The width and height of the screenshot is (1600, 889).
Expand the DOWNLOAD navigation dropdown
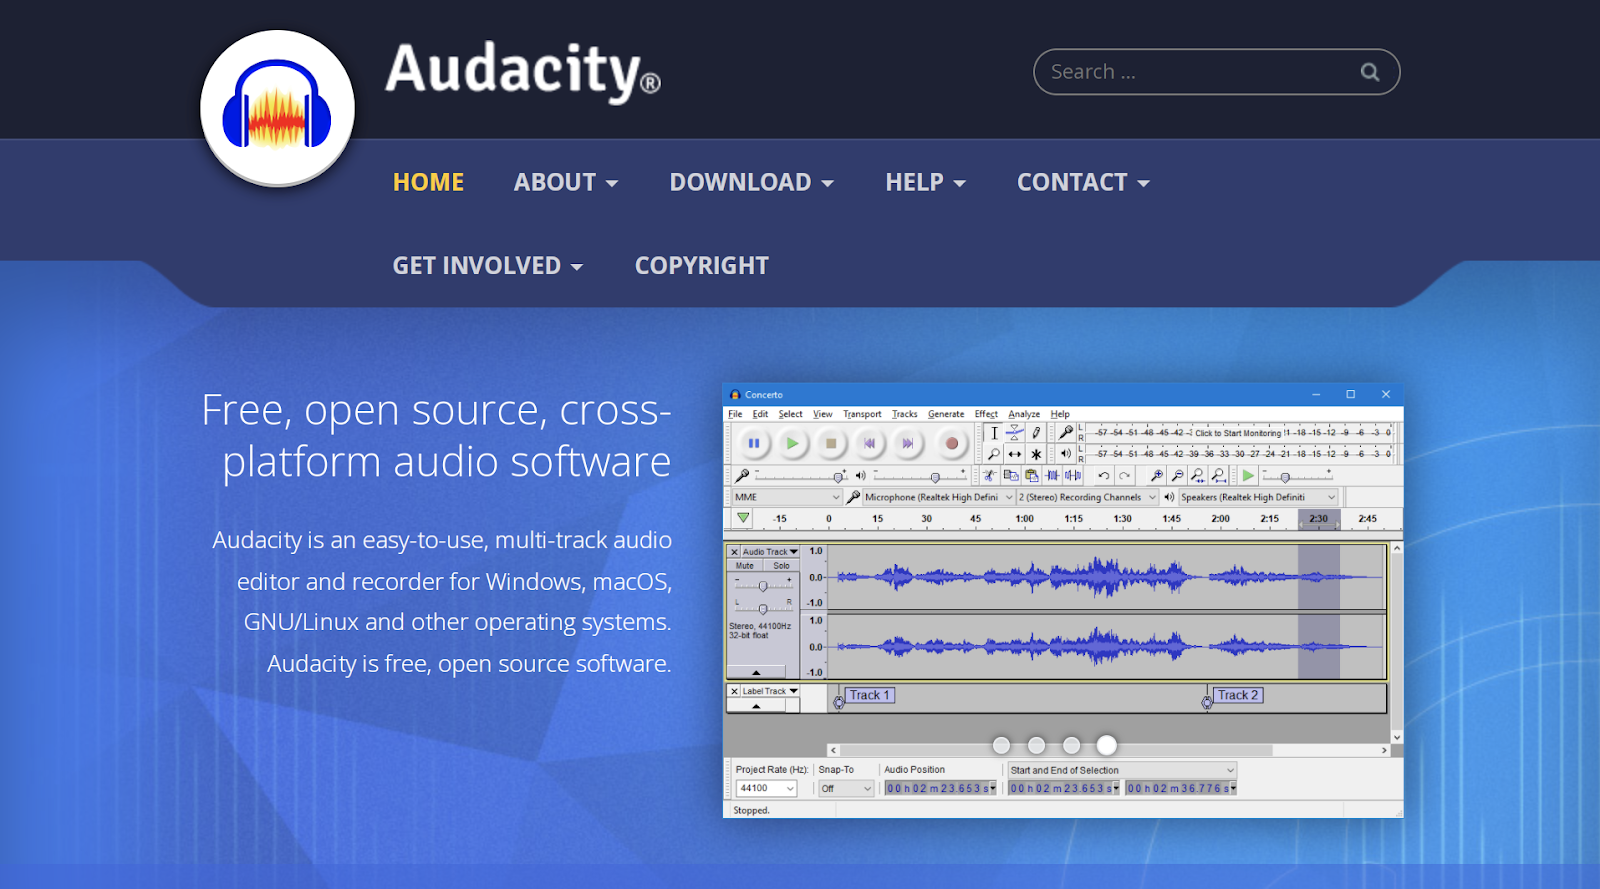click(x=751, y=182)
